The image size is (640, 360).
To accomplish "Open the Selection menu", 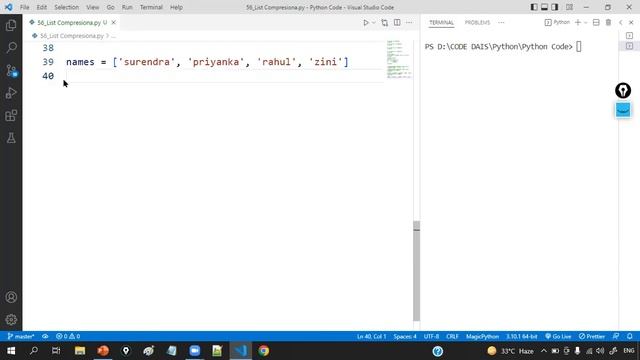I will tap(67, 7).
